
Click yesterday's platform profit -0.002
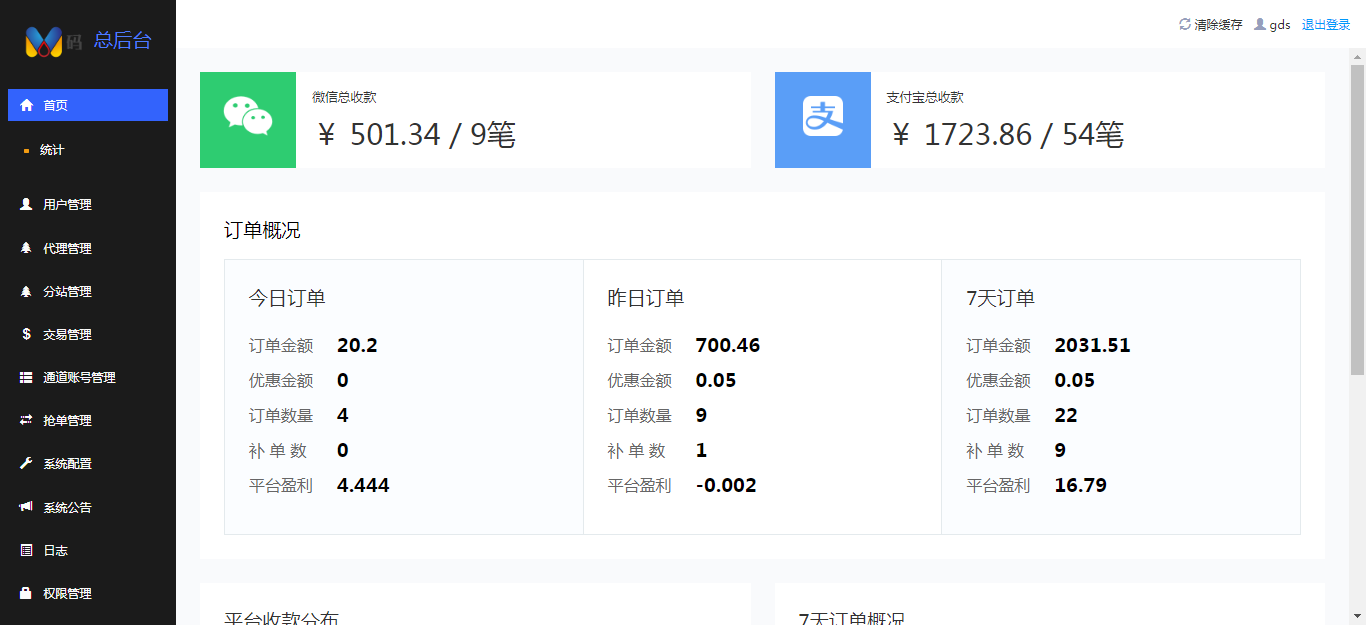pos(726,486)
